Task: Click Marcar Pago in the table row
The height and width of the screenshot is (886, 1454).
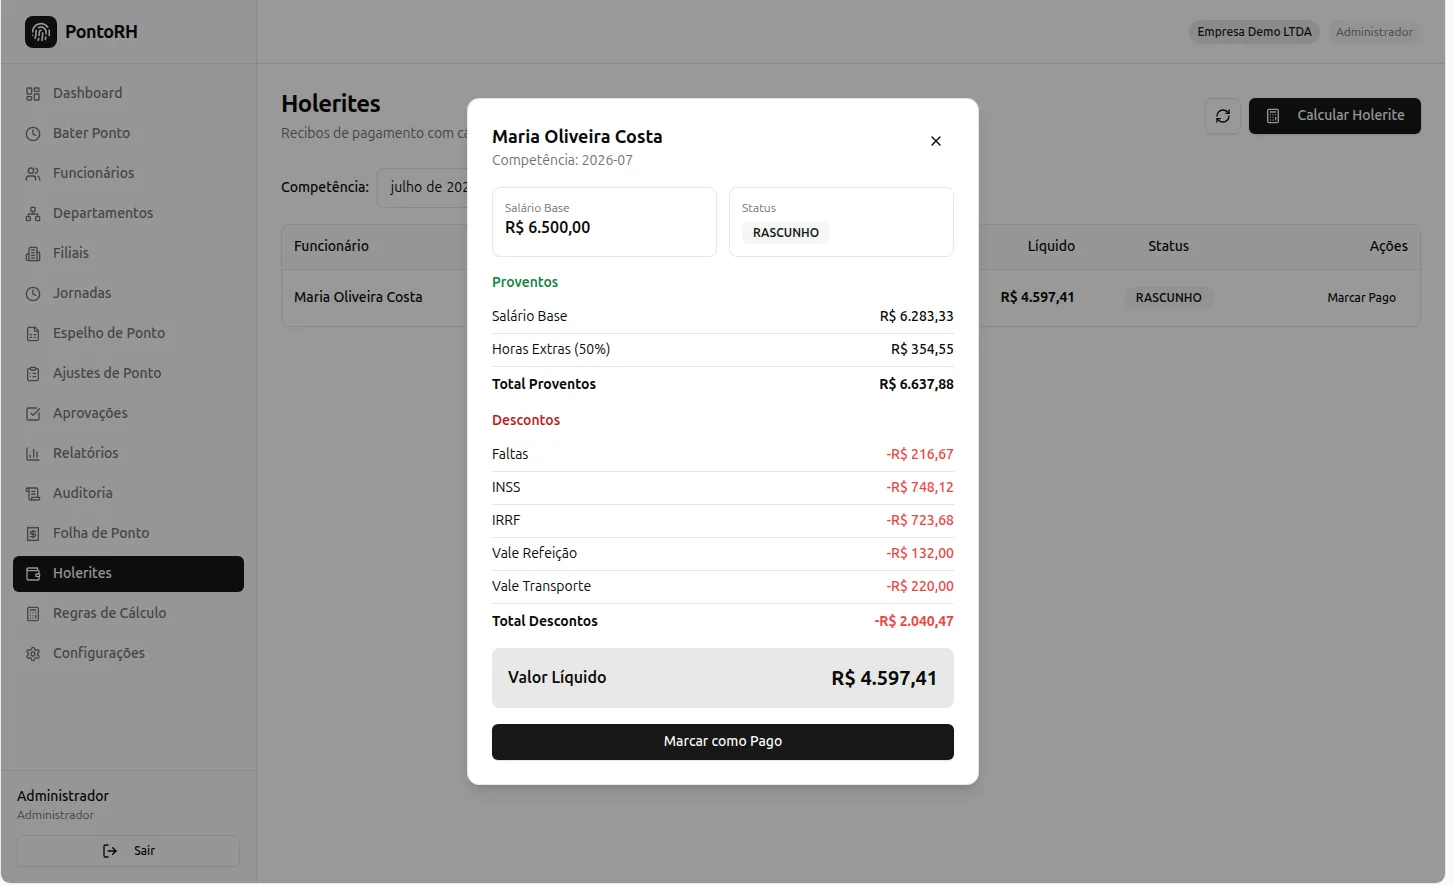Action: pyautogui.click(x=1361, y=298)
